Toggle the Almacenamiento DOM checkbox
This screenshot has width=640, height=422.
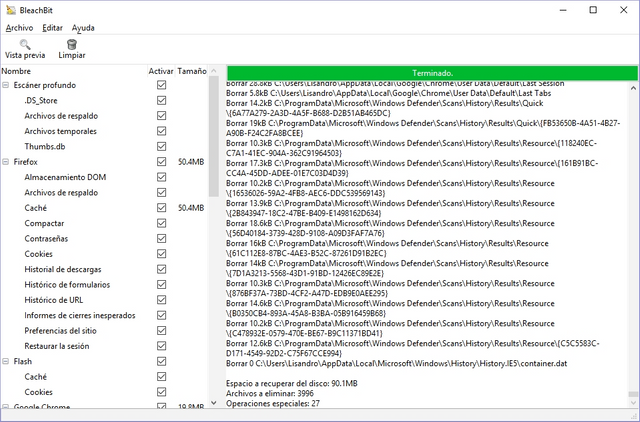pyautogui.click(x=162, y=177)
